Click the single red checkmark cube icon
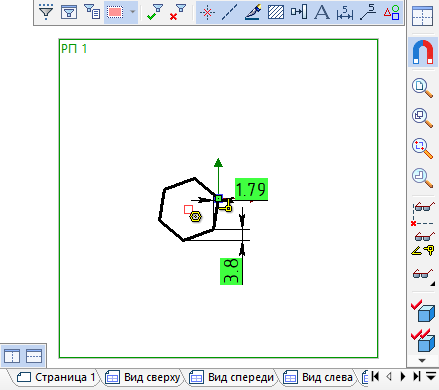439x390 pixels. click(x=423, y=310)
